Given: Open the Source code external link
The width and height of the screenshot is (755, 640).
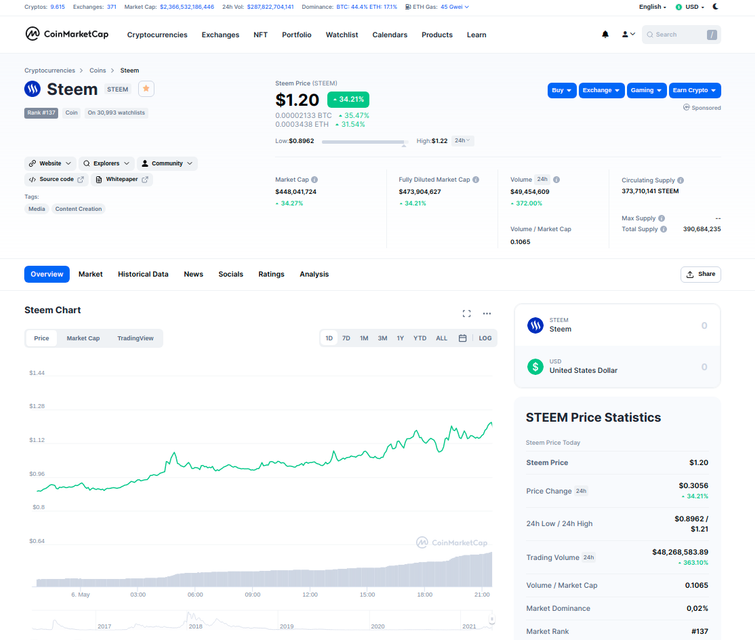Looking at the screenshot, I should (56, 179).
